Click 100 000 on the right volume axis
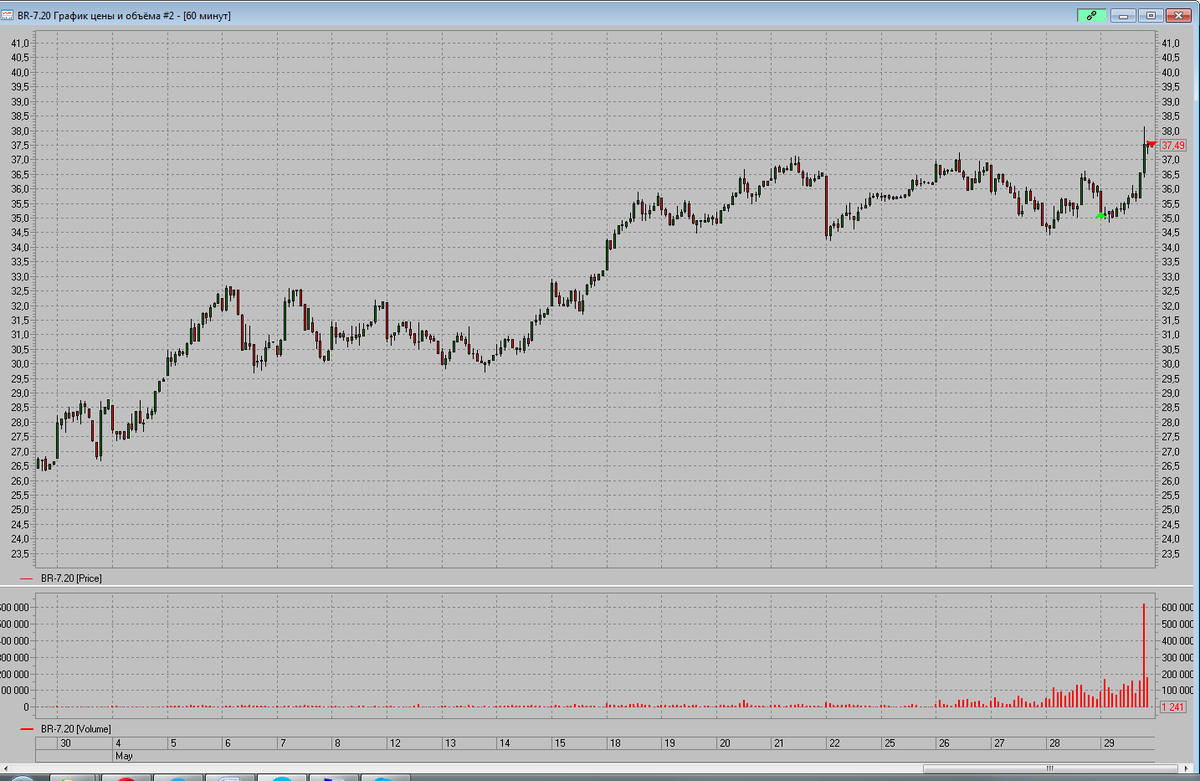 pyautogui.click(x=1178, y=691)
